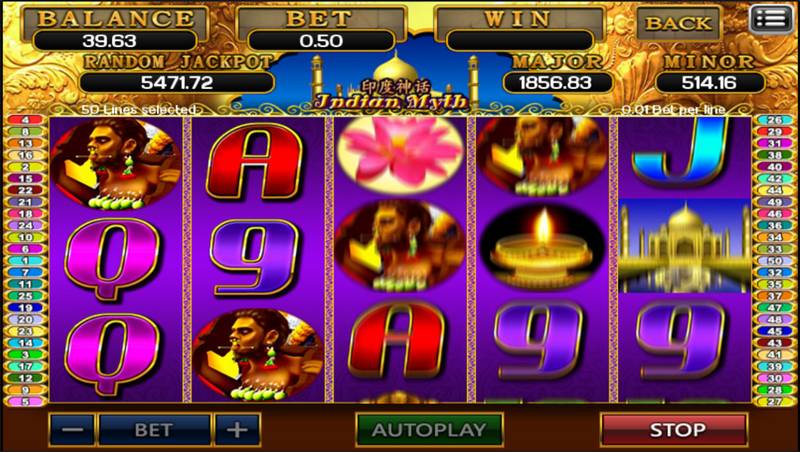Click the BACK button
Image resolution: width=800 pixels, height=452 pixels.
(x=678, y=23)
